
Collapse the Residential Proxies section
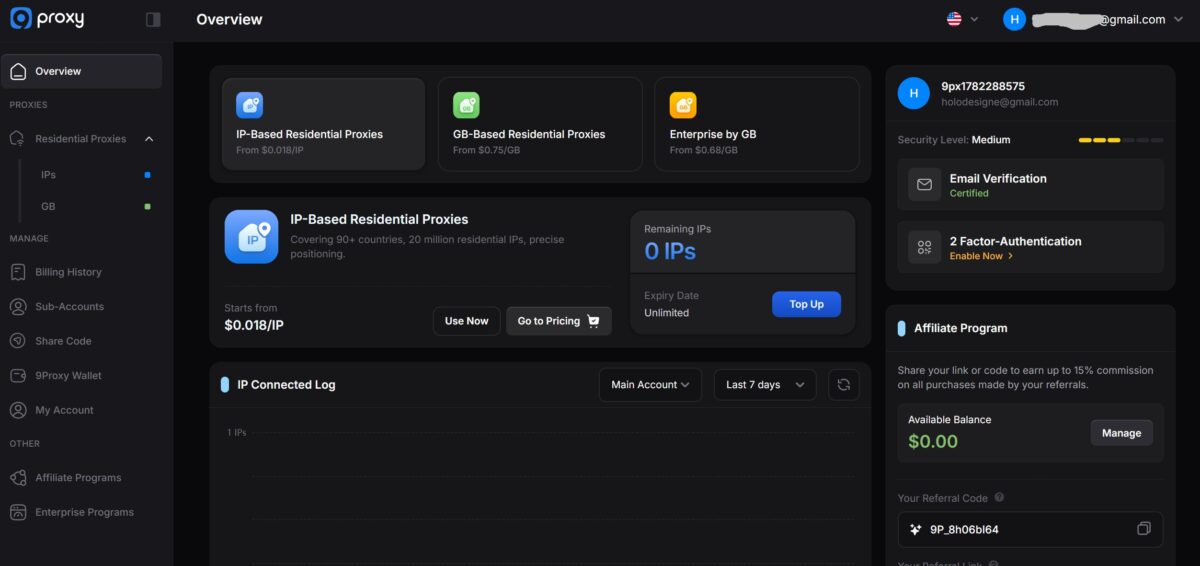(x=149, y=139)
